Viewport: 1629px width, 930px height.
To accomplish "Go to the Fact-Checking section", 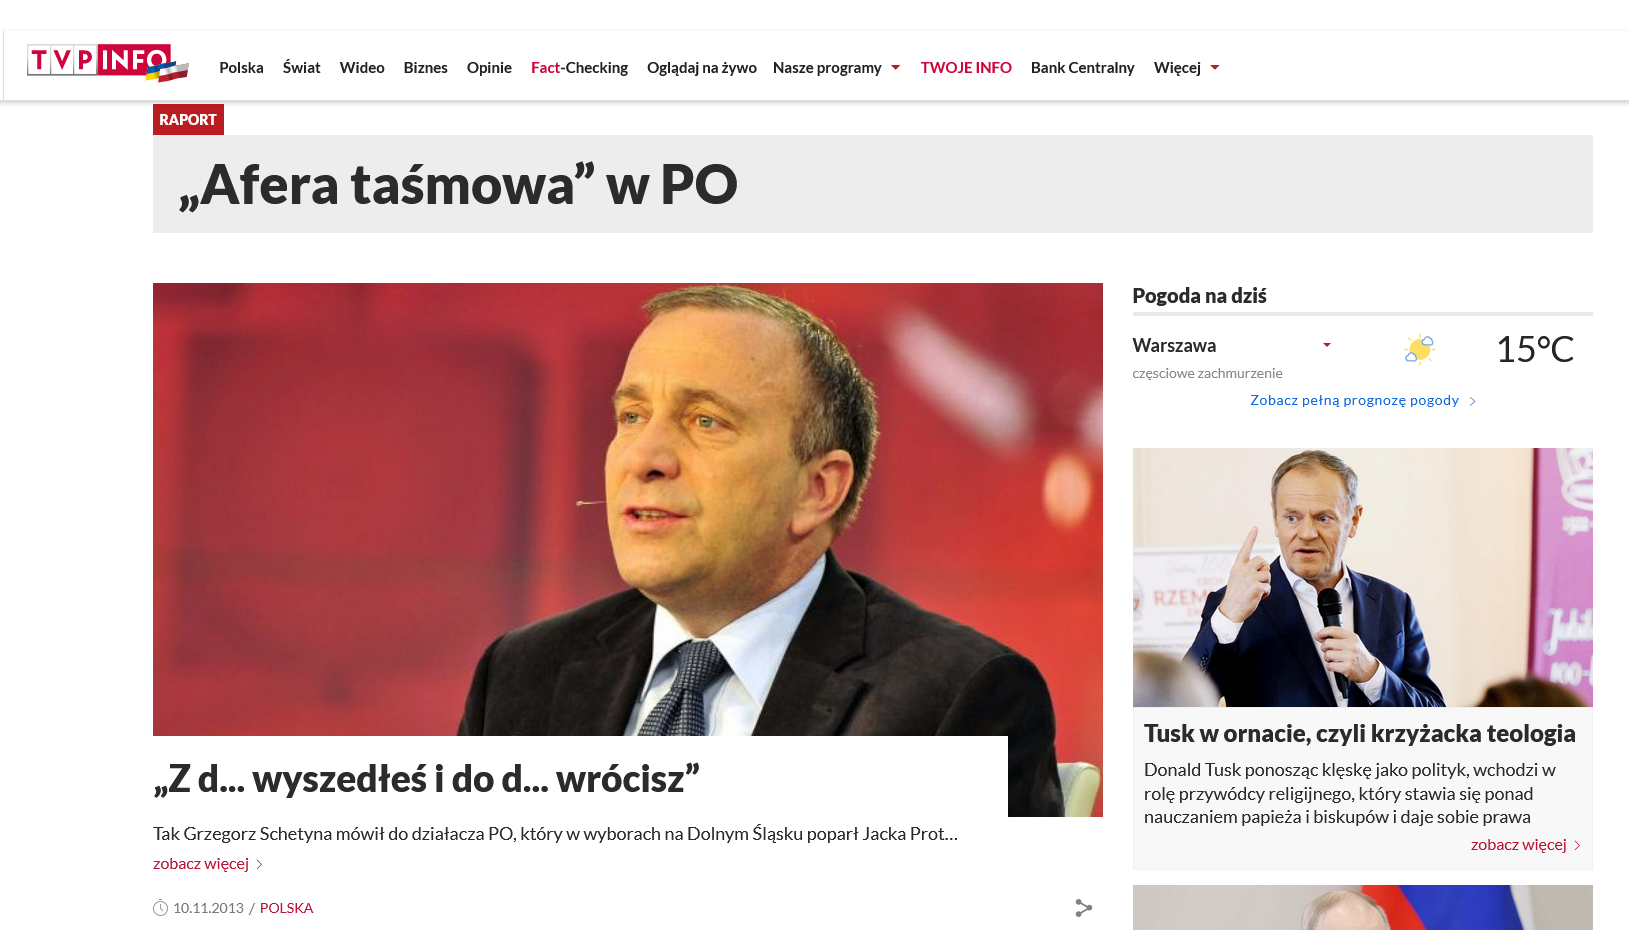I will point(579,68).
